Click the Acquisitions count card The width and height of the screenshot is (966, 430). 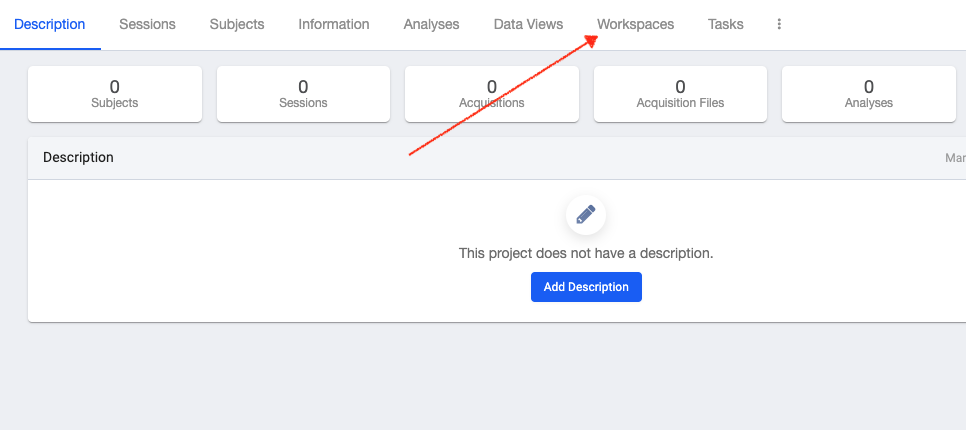click(x=491, y=94)
